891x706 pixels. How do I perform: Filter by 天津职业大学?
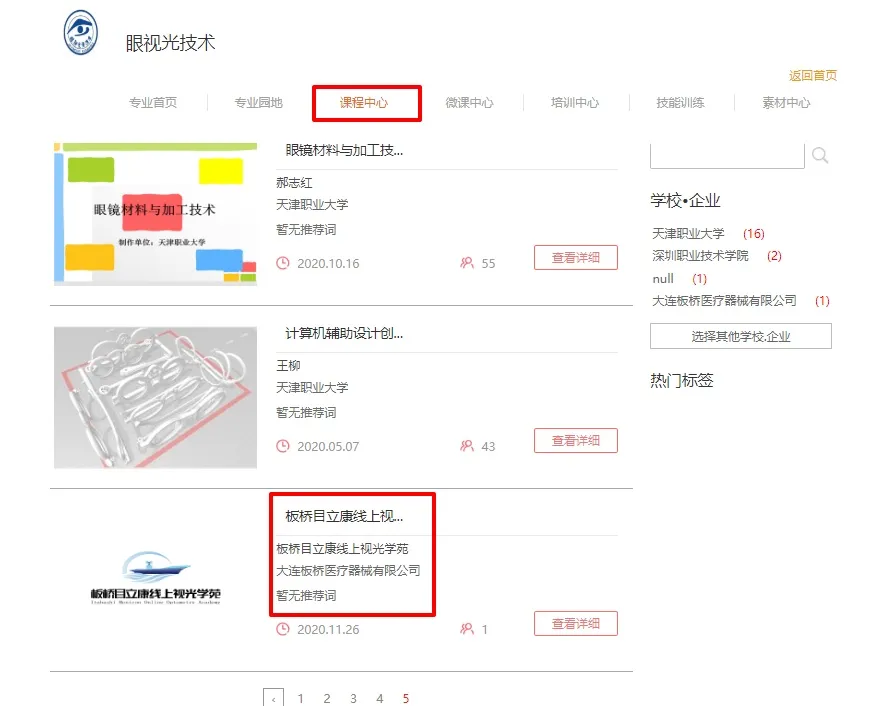688,233
